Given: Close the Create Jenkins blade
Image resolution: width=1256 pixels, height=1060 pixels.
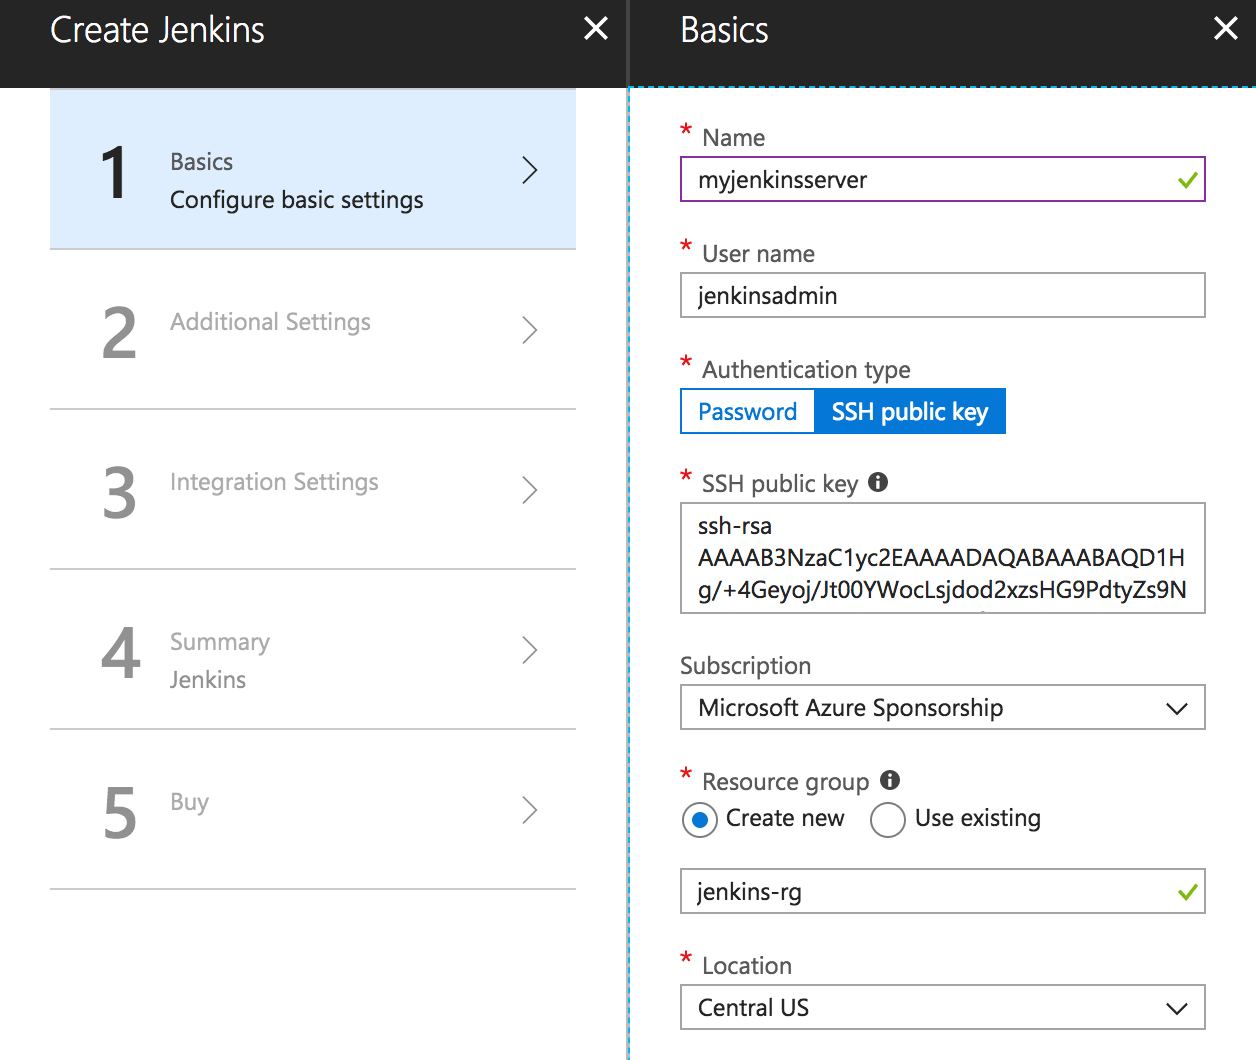Looking at the screenshot, I should tap(596, 28).
